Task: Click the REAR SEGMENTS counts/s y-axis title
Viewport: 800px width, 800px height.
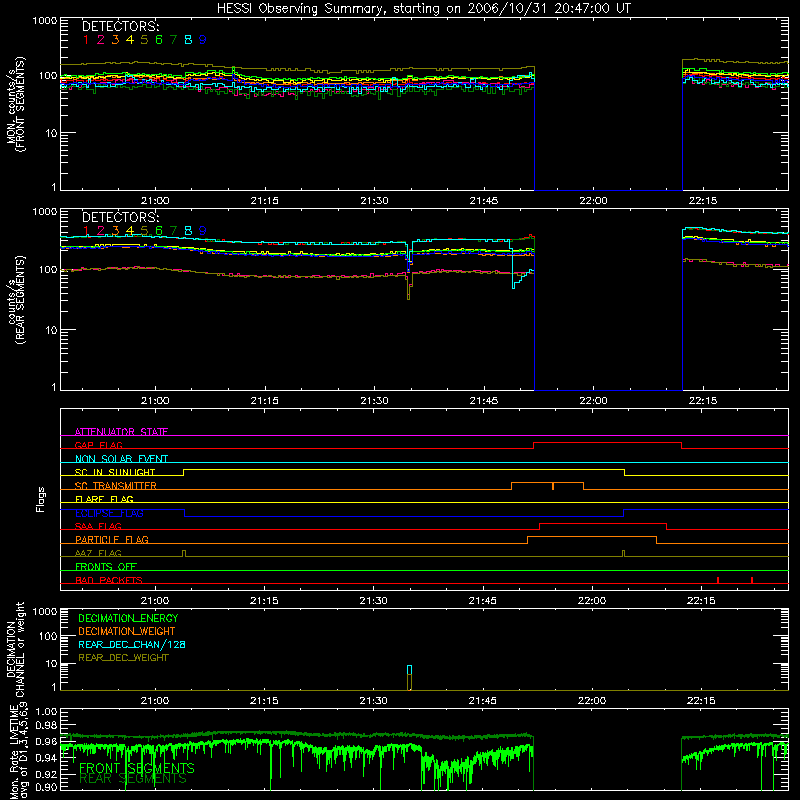Action: (x=16, y=299)
